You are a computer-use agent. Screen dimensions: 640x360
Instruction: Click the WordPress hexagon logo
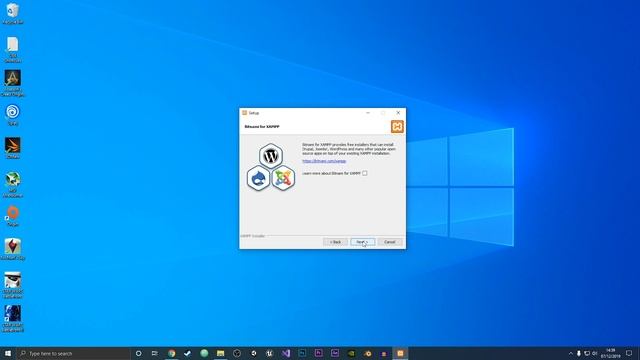(271, 156)
